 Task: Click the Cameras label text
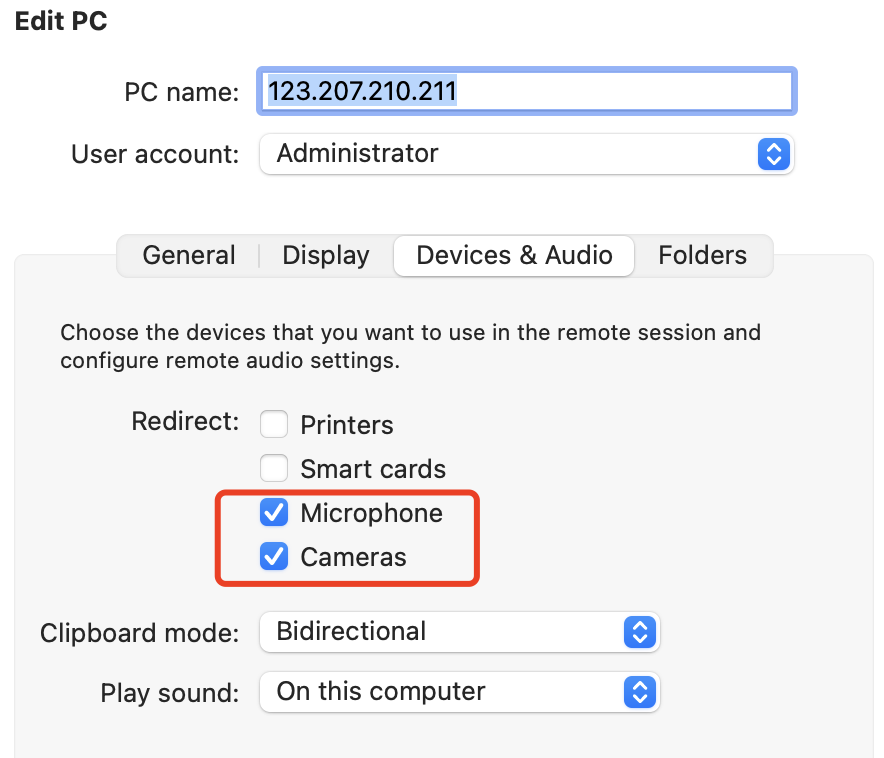353,557
